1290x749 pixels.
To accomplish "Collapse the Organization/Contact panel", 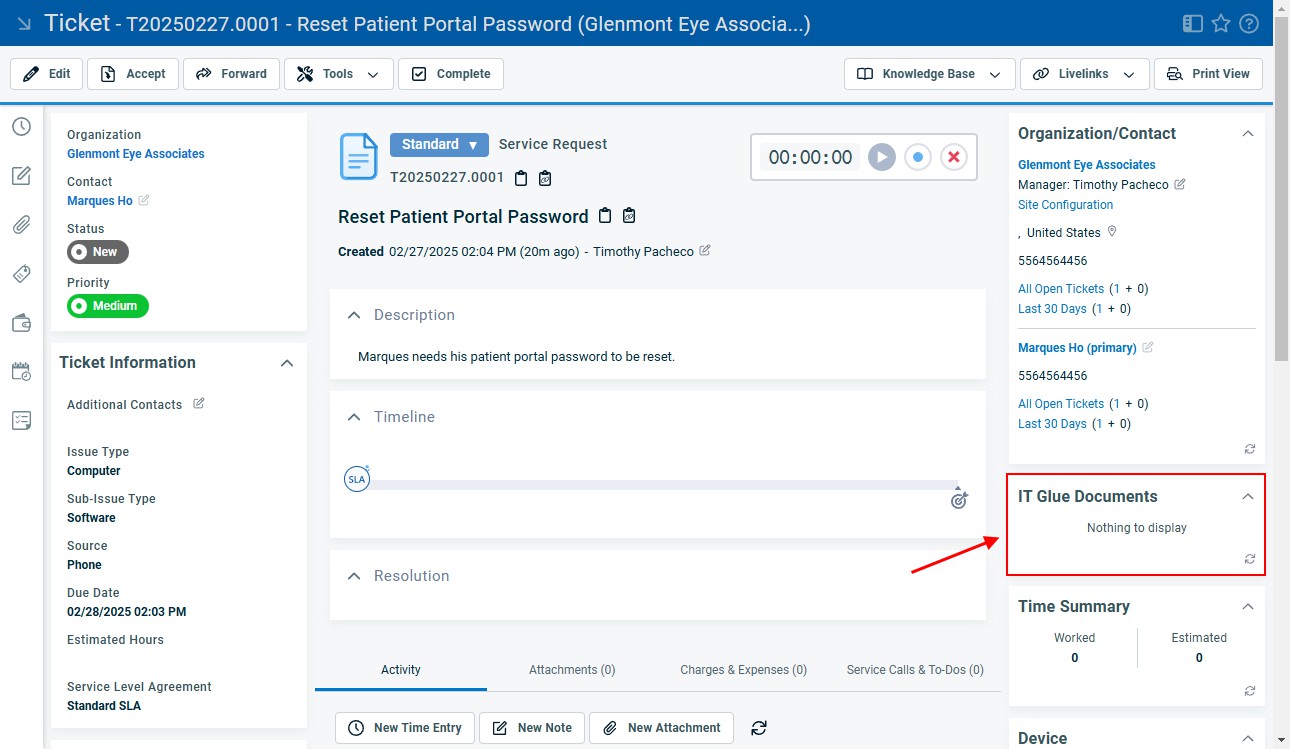I will point(1248,134).
